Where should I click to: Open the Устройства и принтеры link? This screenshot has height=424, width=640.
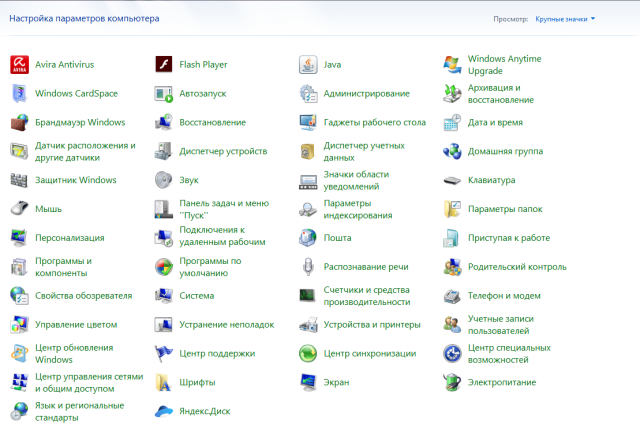371,325
